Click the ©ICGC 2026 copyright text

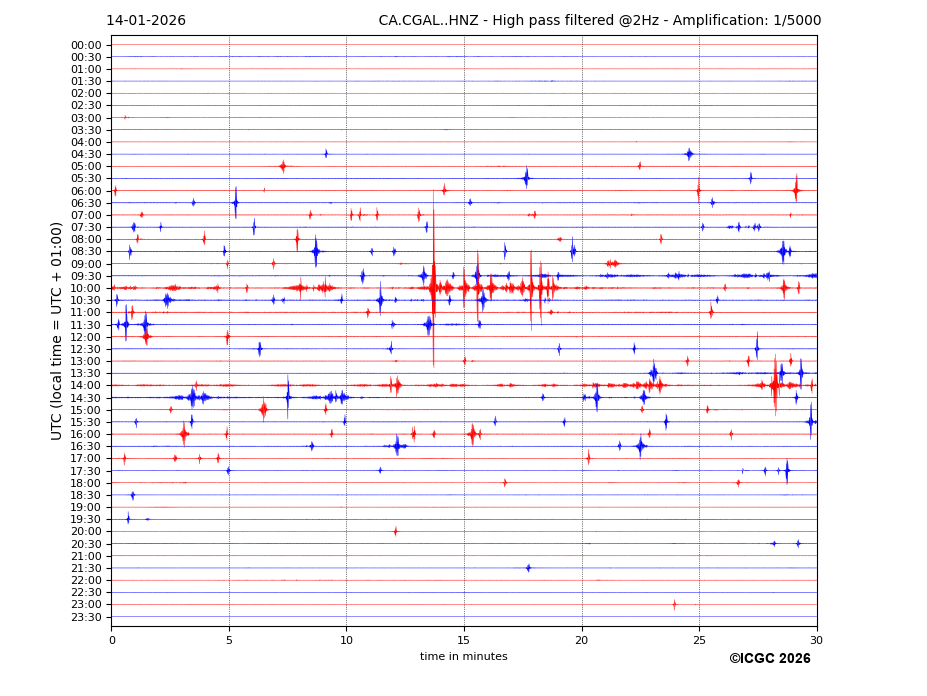(x=769, y=659)
